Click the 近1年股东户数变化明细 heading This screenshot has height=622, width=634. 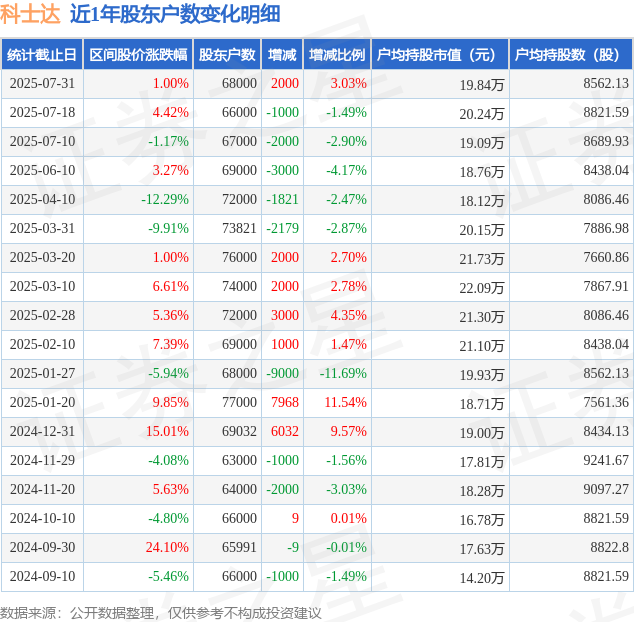(x=175, y=14)
